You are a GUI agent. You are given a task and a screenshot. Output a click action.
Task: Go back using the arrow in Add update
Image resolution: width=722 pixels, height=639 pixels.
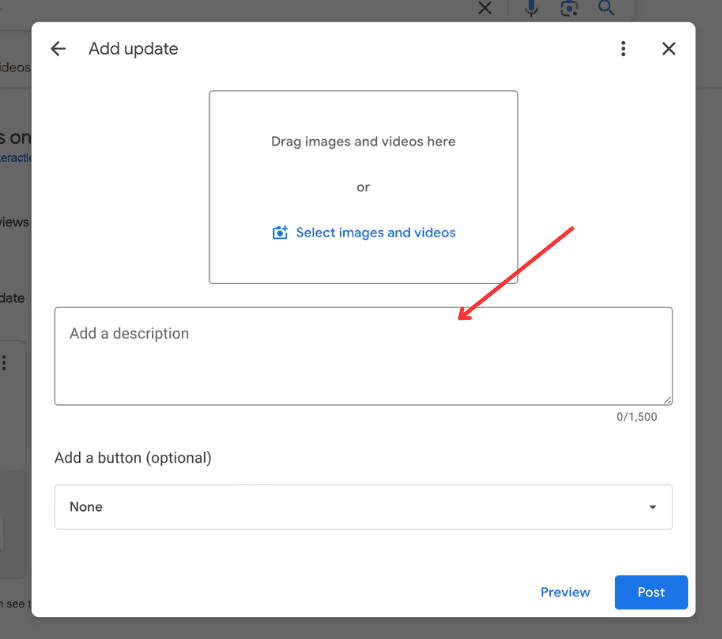click(x=58, y=49)
